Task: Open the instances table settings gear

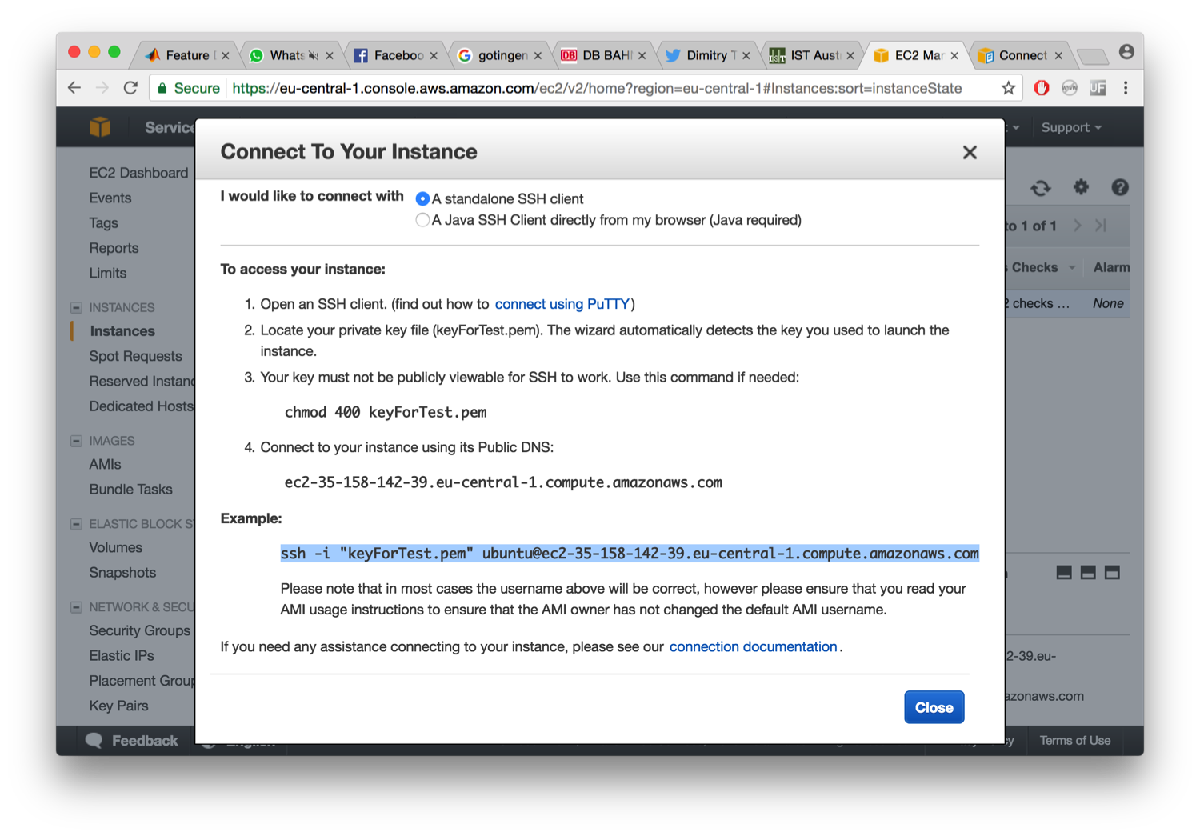Action: coord(1080,187)
